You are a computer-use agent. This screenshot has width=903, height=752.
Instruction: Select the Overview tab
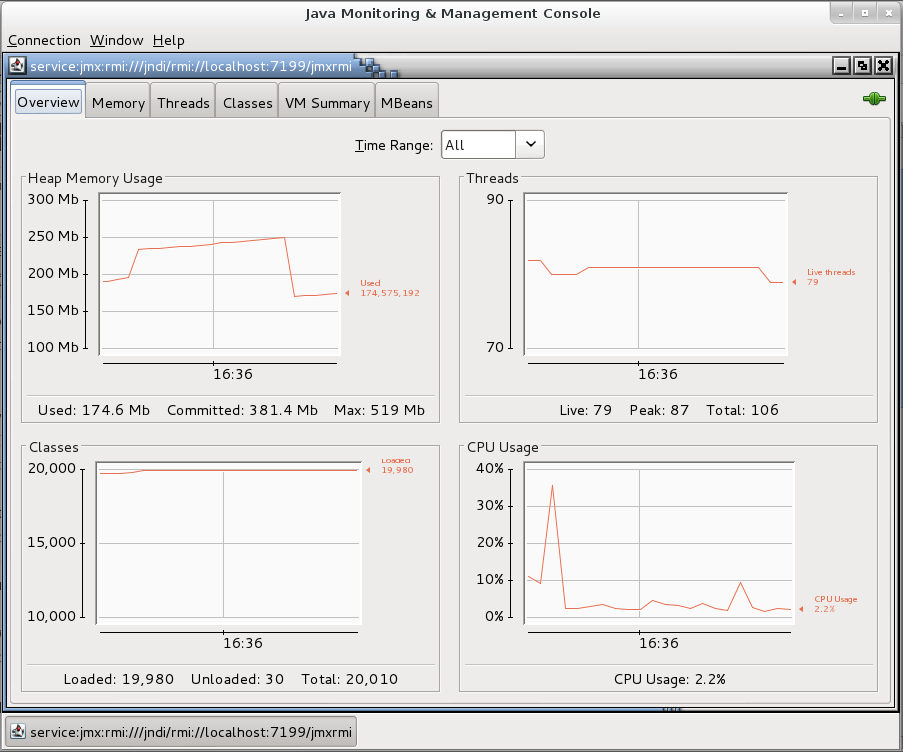pyautogui.click(x=47, y=101)
